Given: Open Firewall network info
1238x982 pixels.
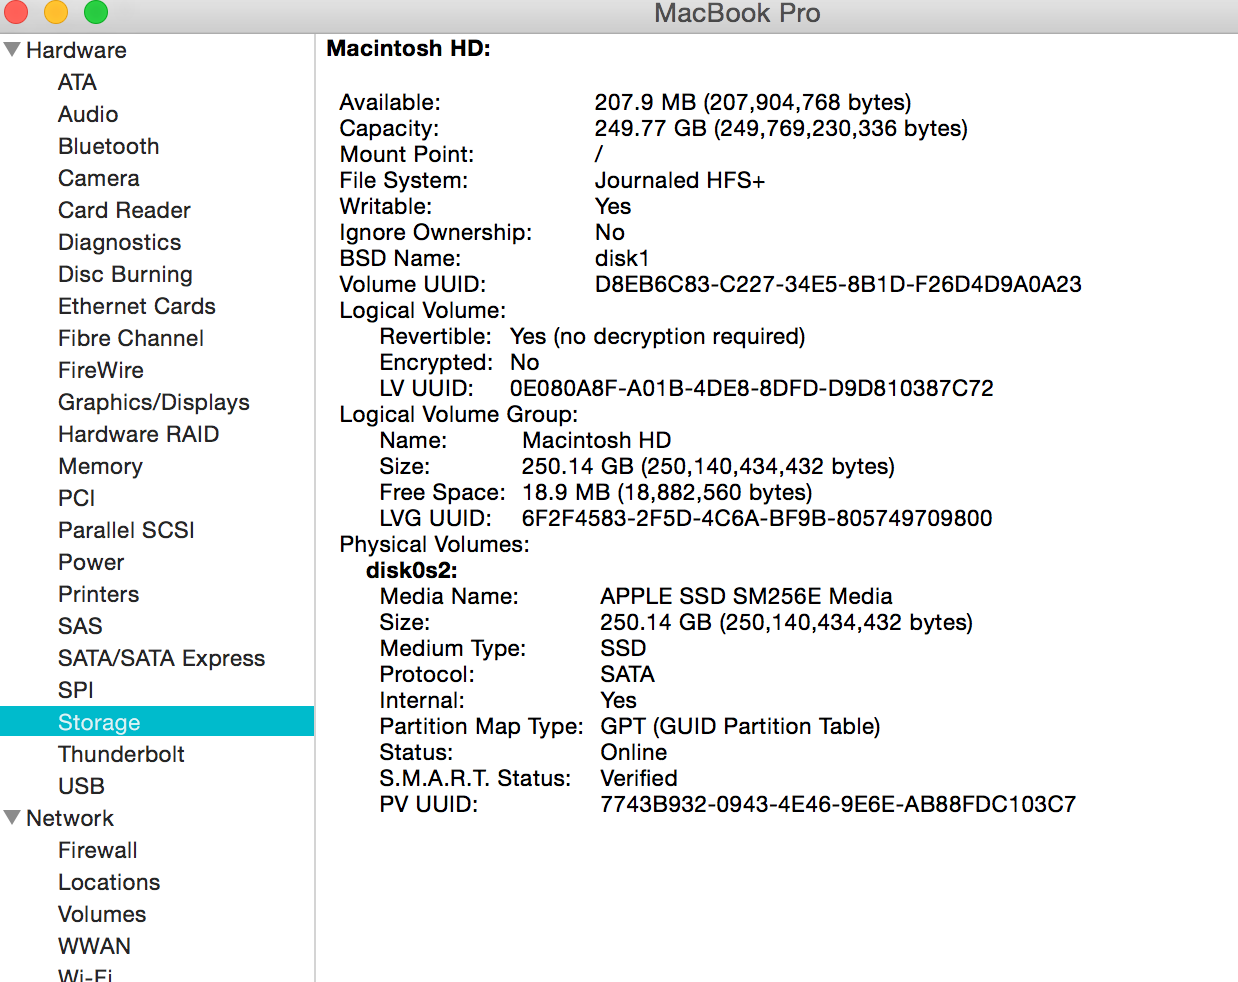Looking at the screenshot, I should (x=97, y=850).
